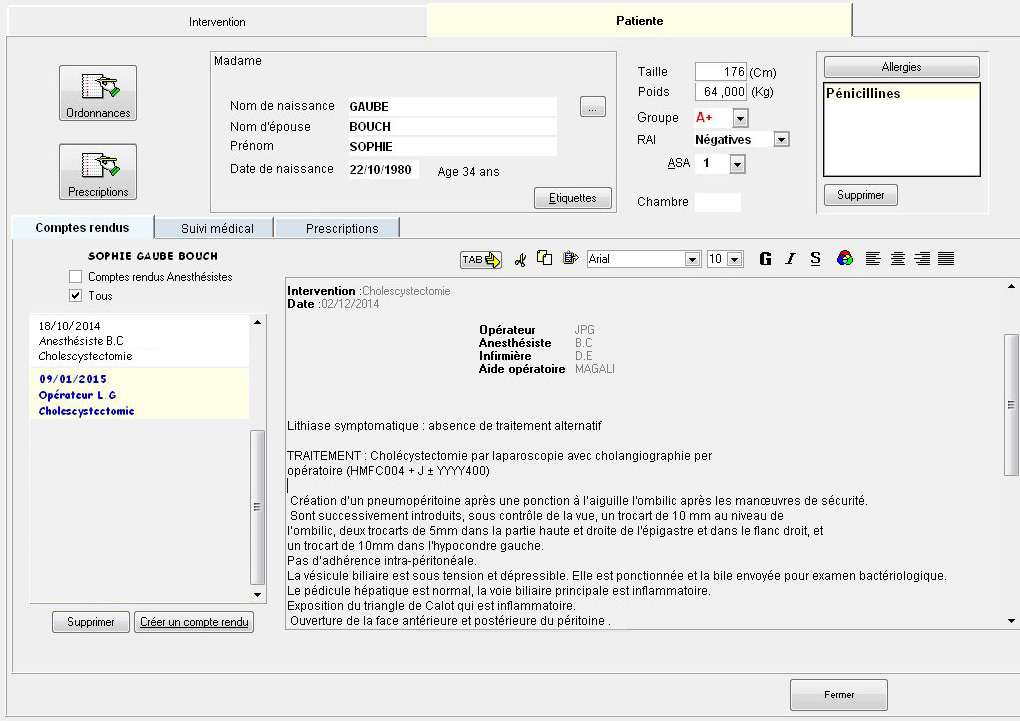Click the scissors cut icon

tap(520, 260)
